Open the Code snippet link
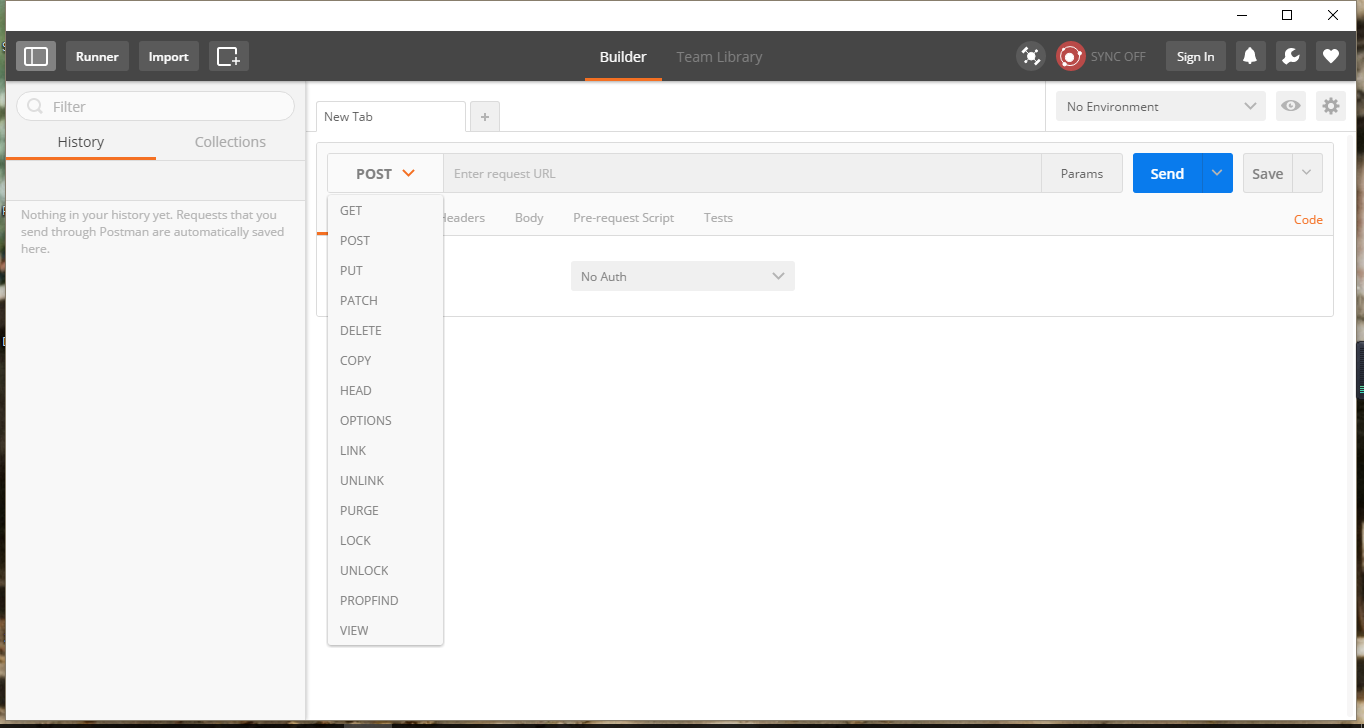The height and width of the screenshot is (728, 1364). pos(1308,219)
